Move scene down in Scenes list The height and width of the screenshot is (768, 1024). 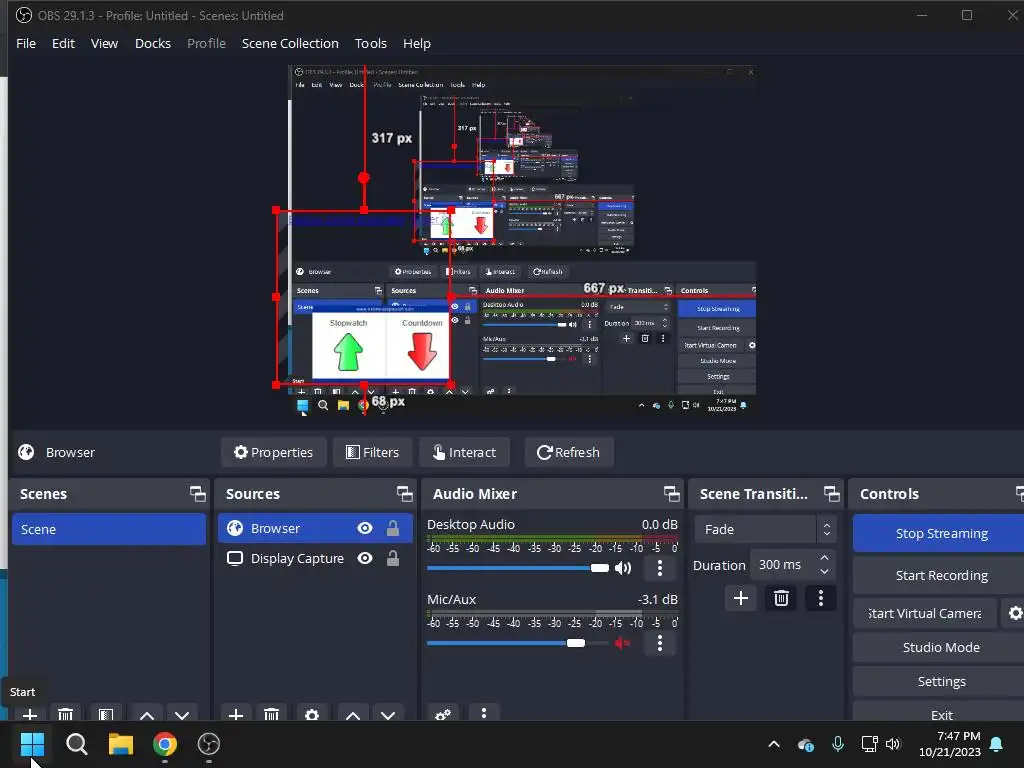tap(182, 714)
